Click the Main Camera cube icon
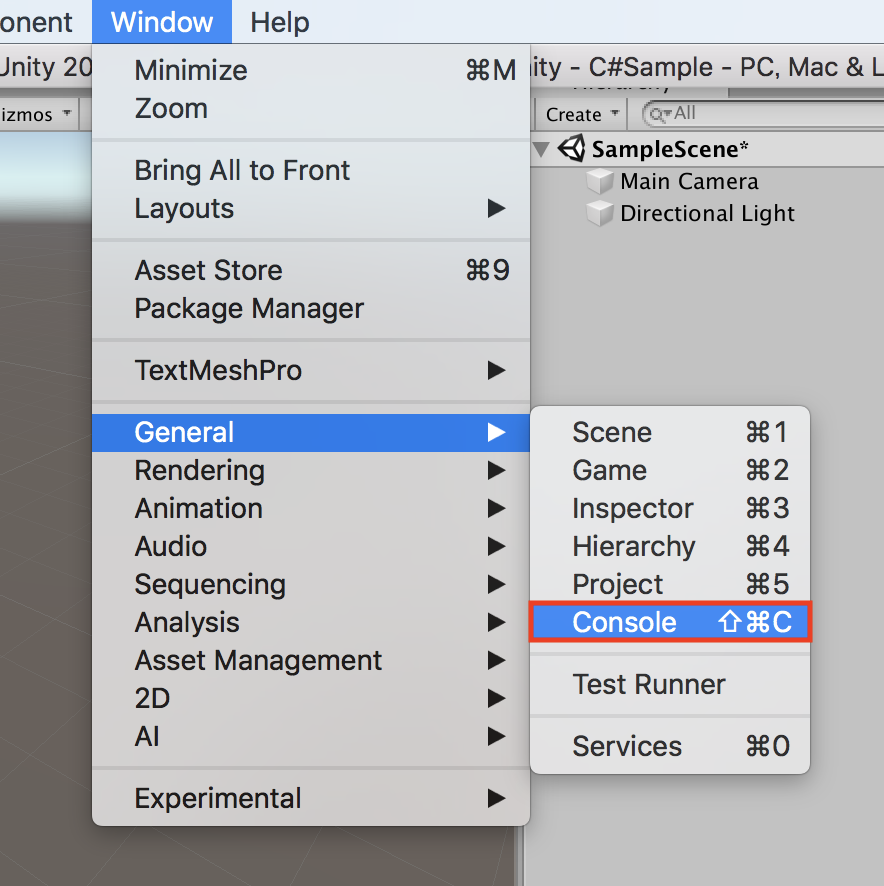884x886 pixels. coord(599,182)
